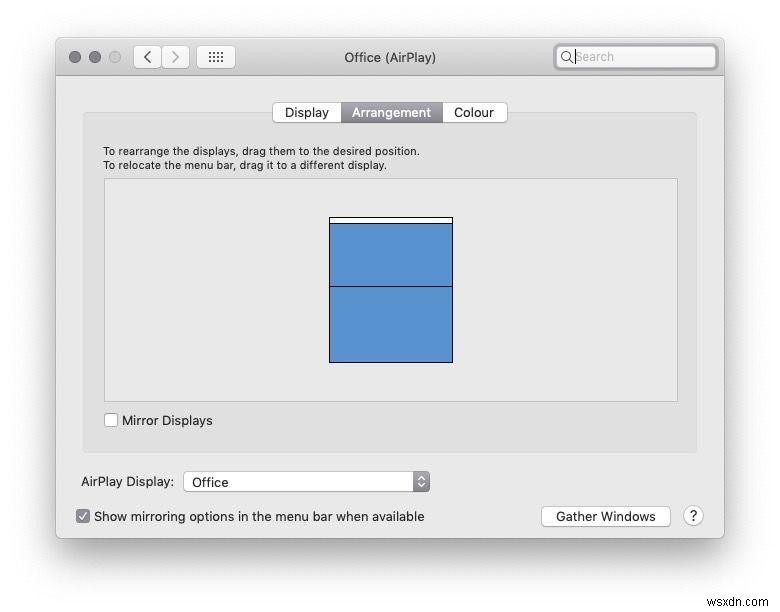This screenshot has height=612, width=780.
Task: Click the search magnifier icon
Action: pos(566,57)
